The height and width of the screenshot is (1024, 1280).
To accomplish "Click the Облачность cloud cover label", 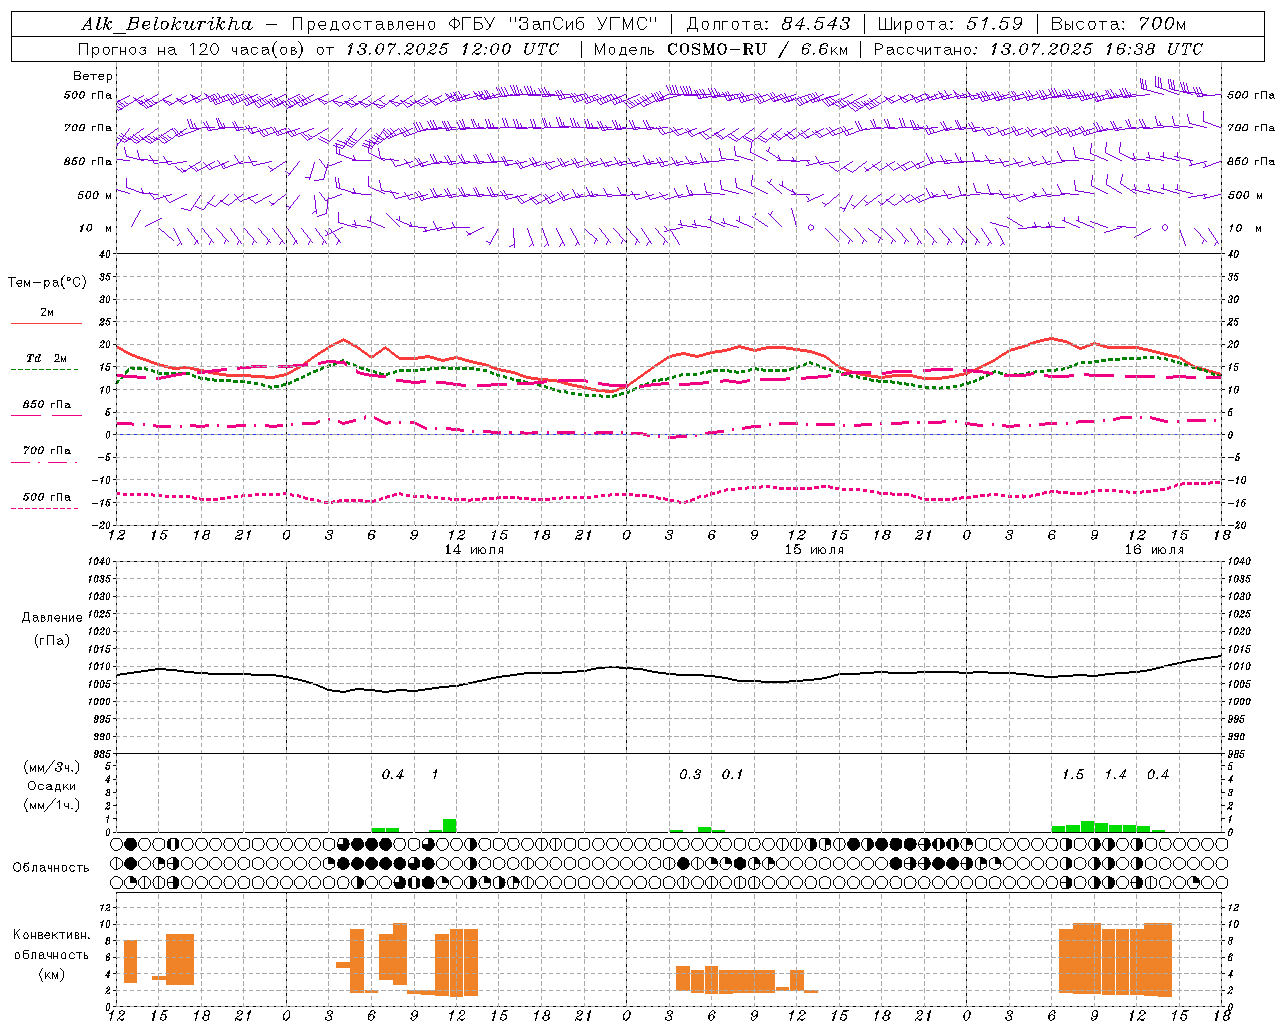I will click(51, 867).
